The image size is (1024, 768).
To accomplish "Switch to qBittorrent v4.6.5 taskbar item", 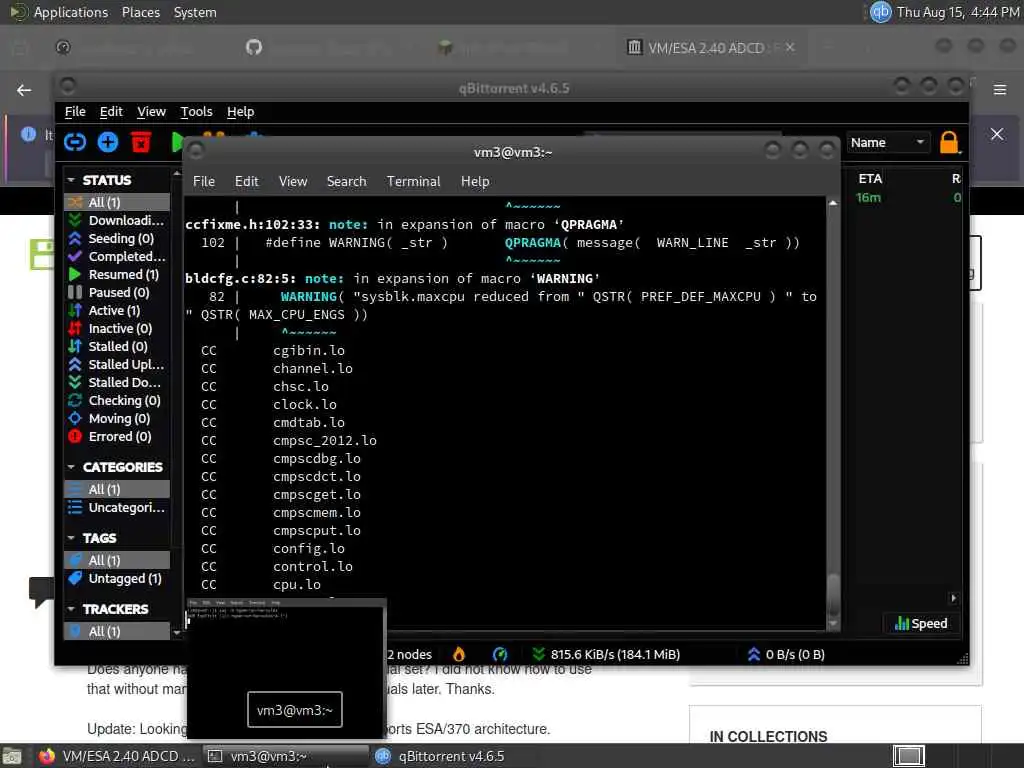I will coord(440,756).
